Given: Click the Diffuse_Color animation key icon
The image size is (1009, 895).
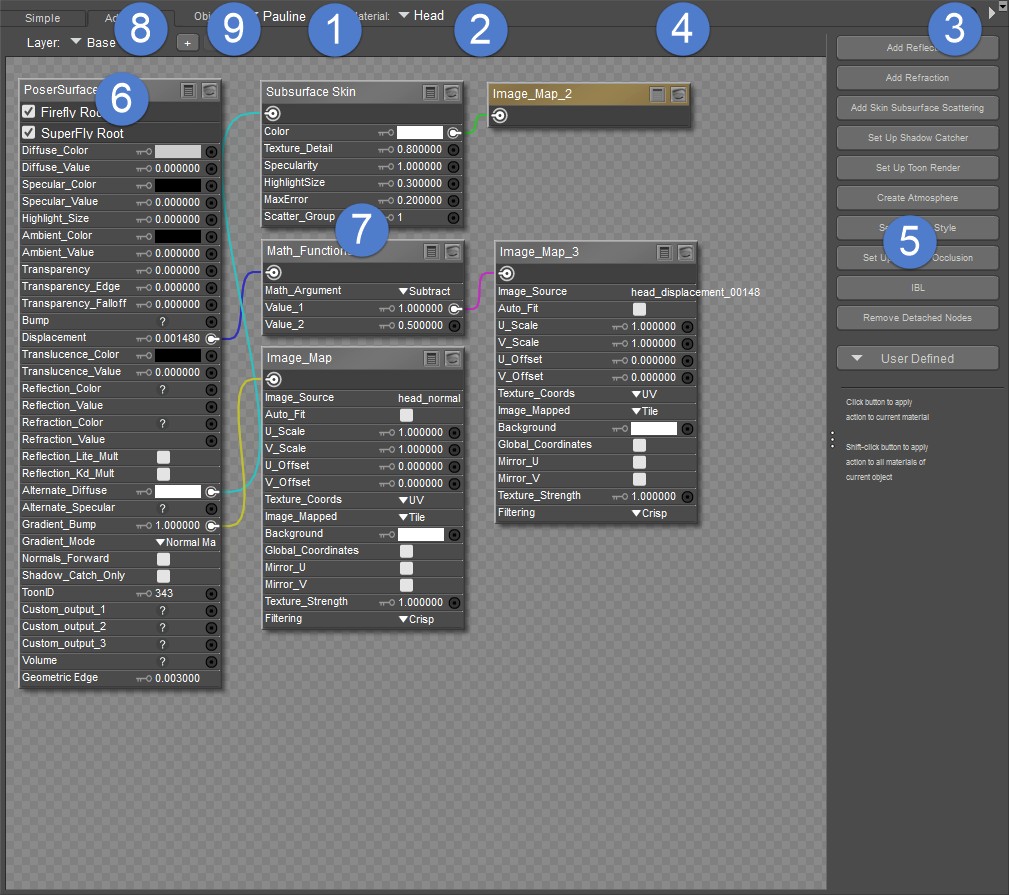Looking at the screenshot, I should [144, 151].
